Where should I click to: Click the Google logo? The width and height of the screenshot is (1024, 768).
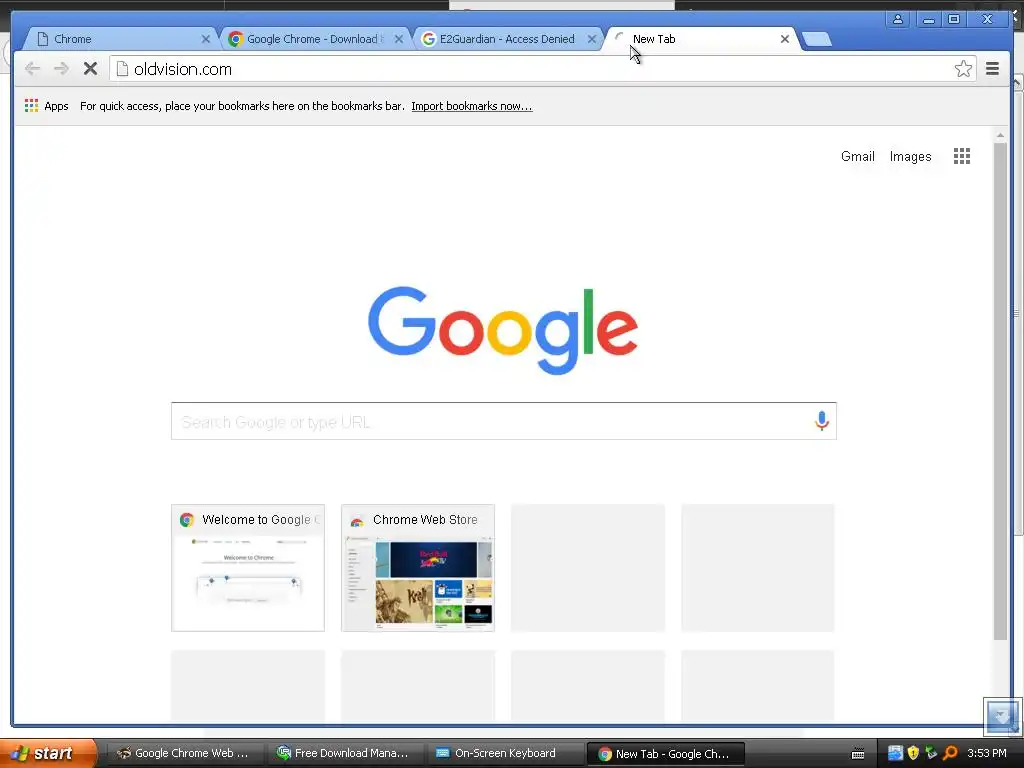[x=503, y=330]
